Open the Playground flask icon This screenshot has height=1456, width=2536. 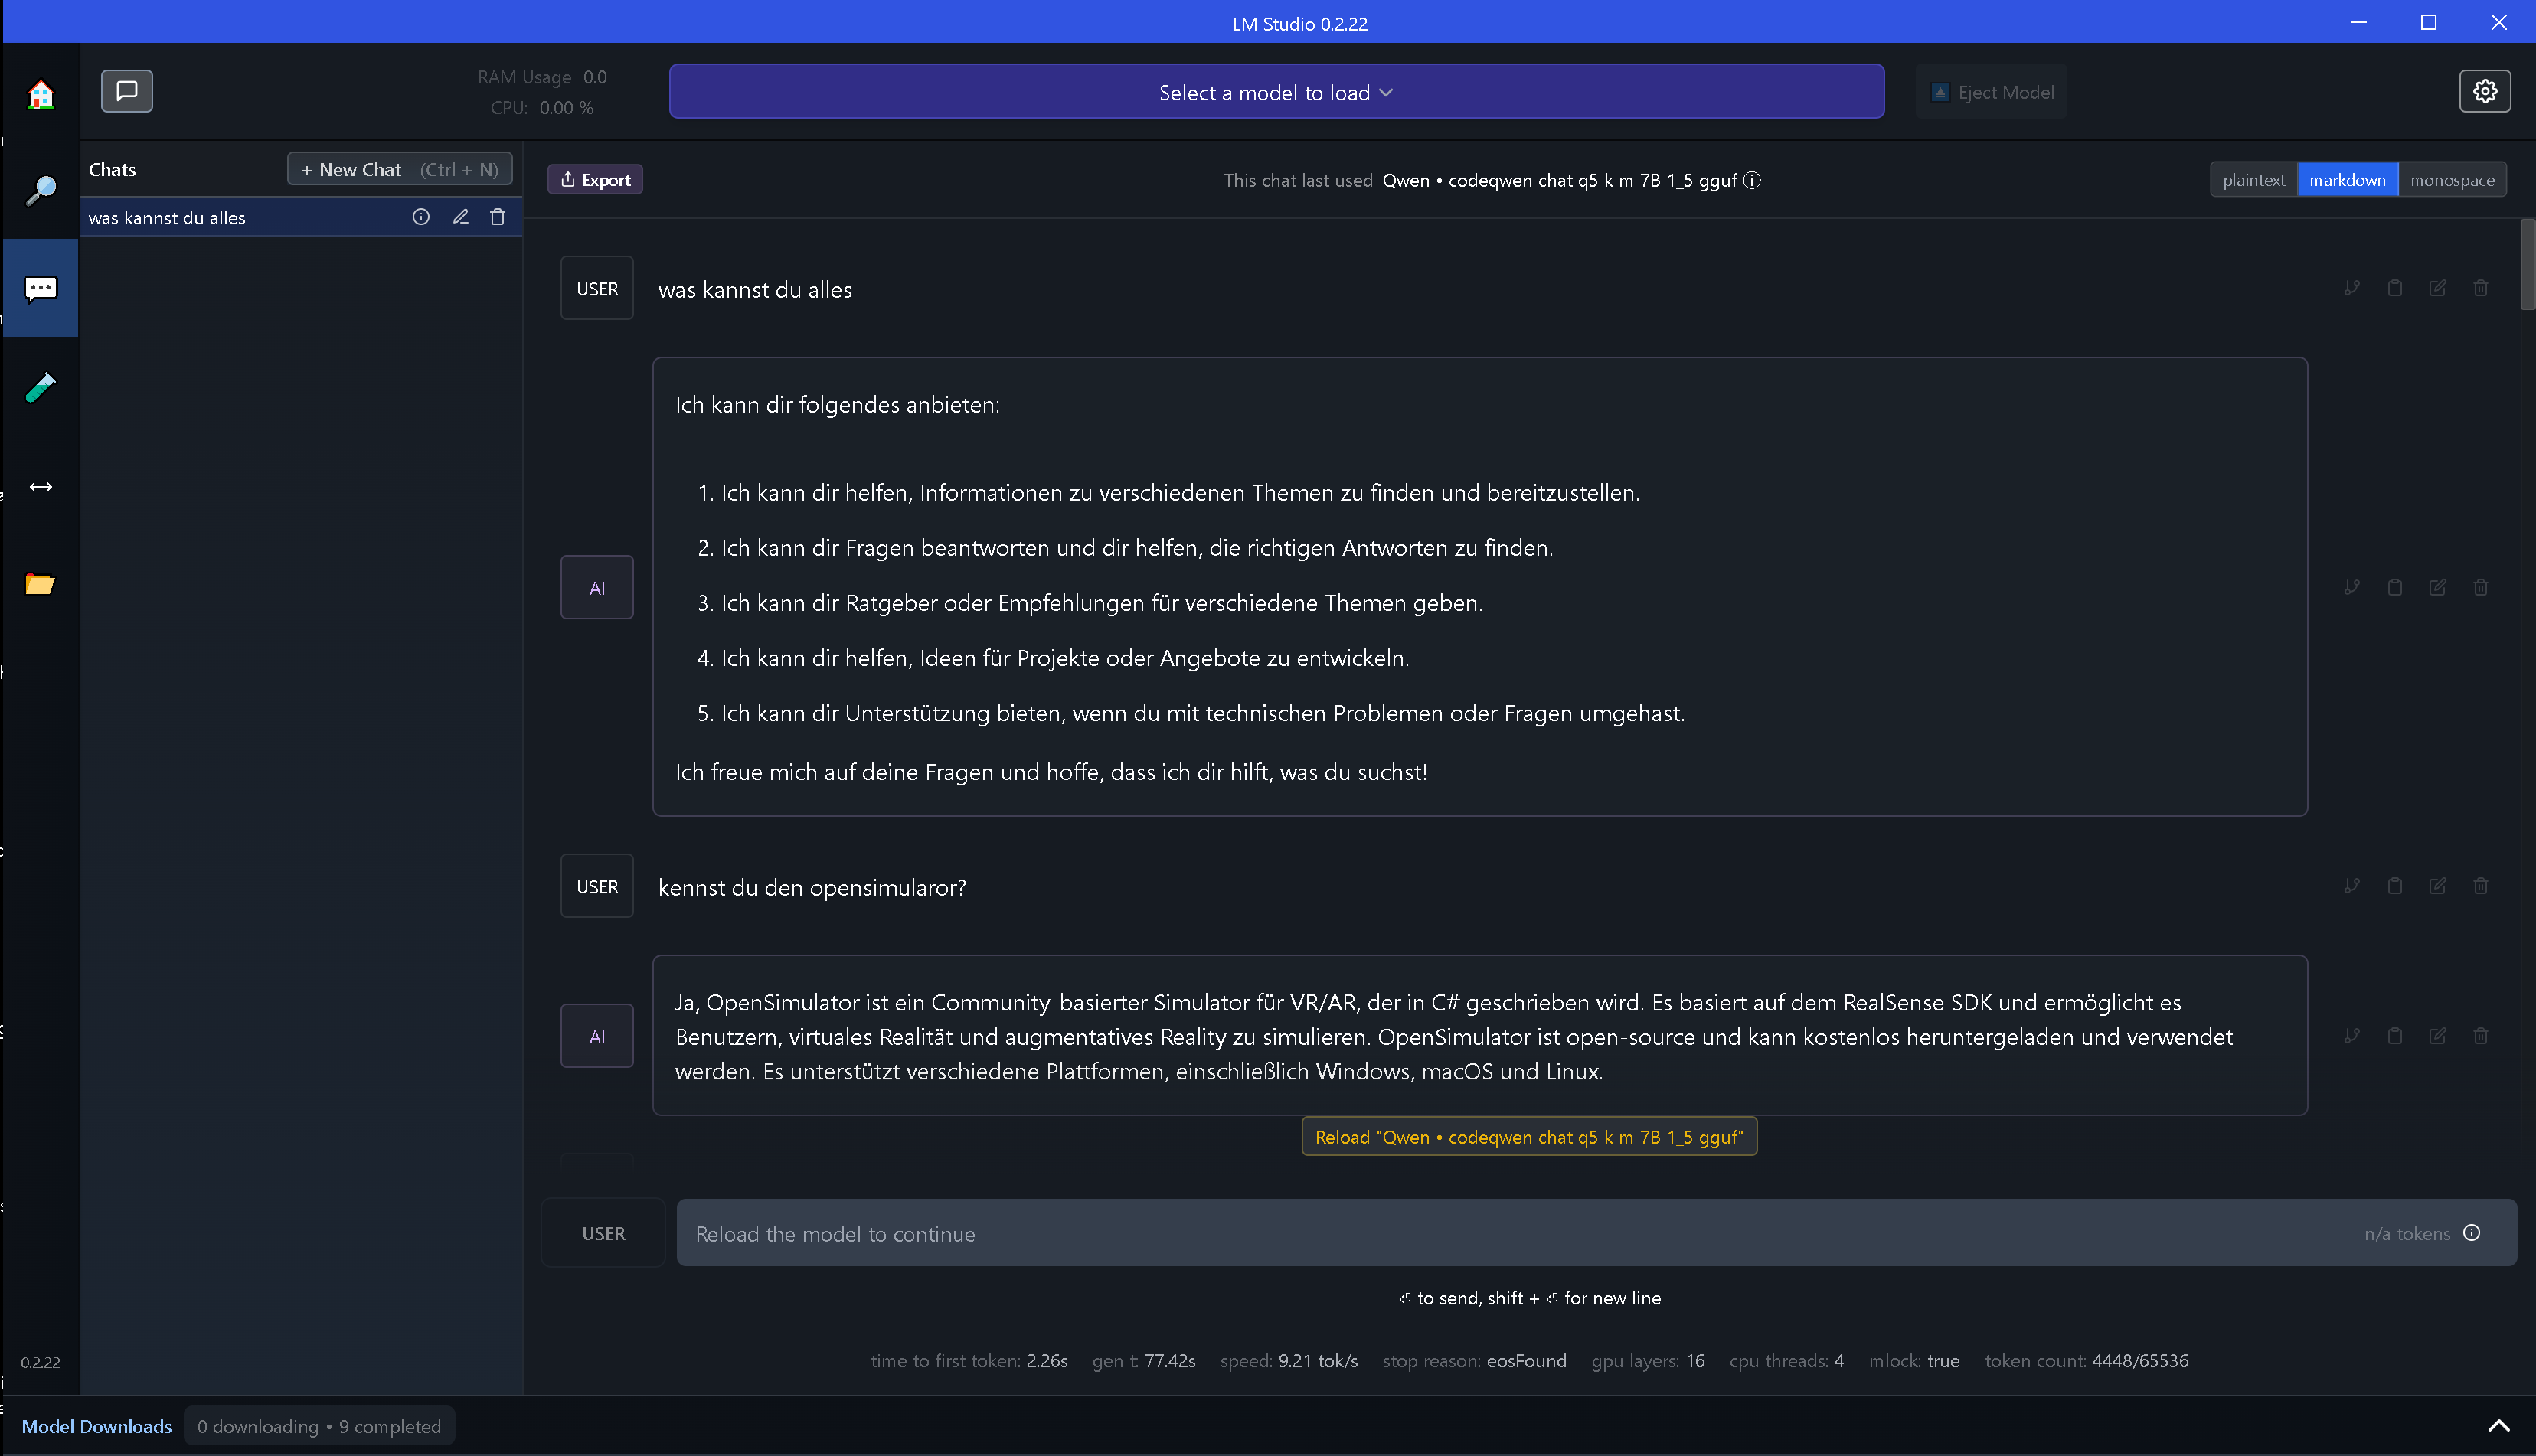pos(41,387)
